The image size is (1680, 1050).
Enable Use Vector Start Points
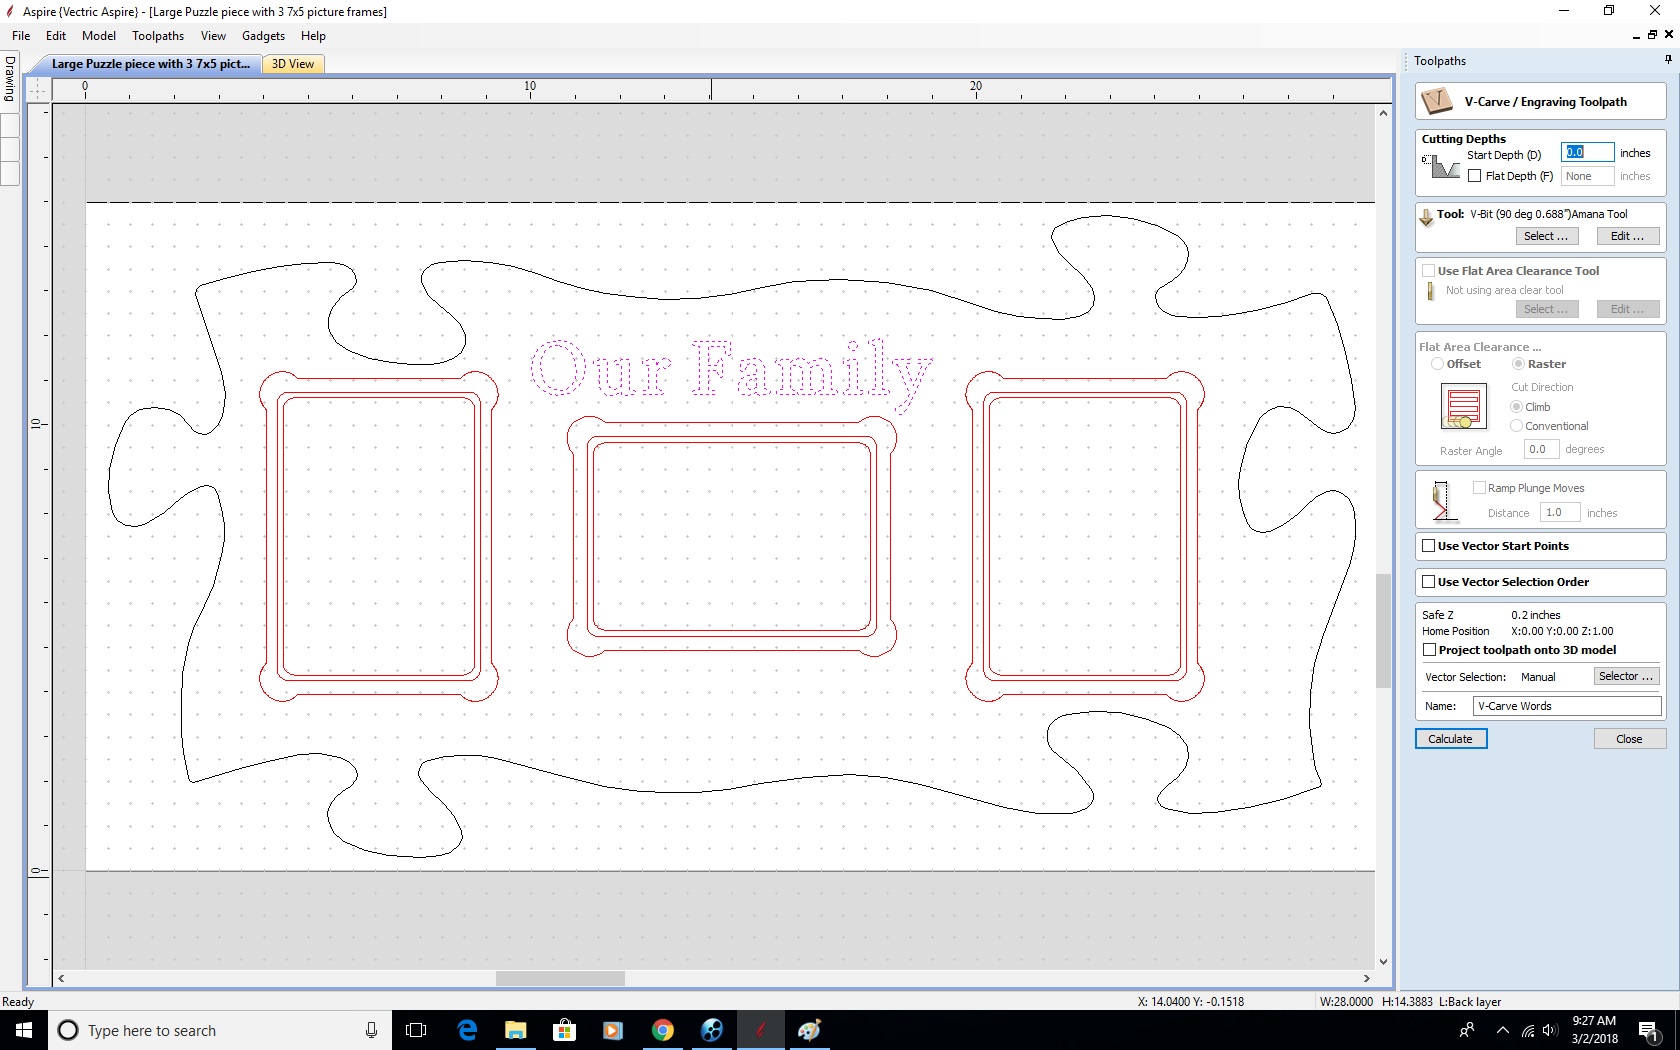coord(1429,546)
